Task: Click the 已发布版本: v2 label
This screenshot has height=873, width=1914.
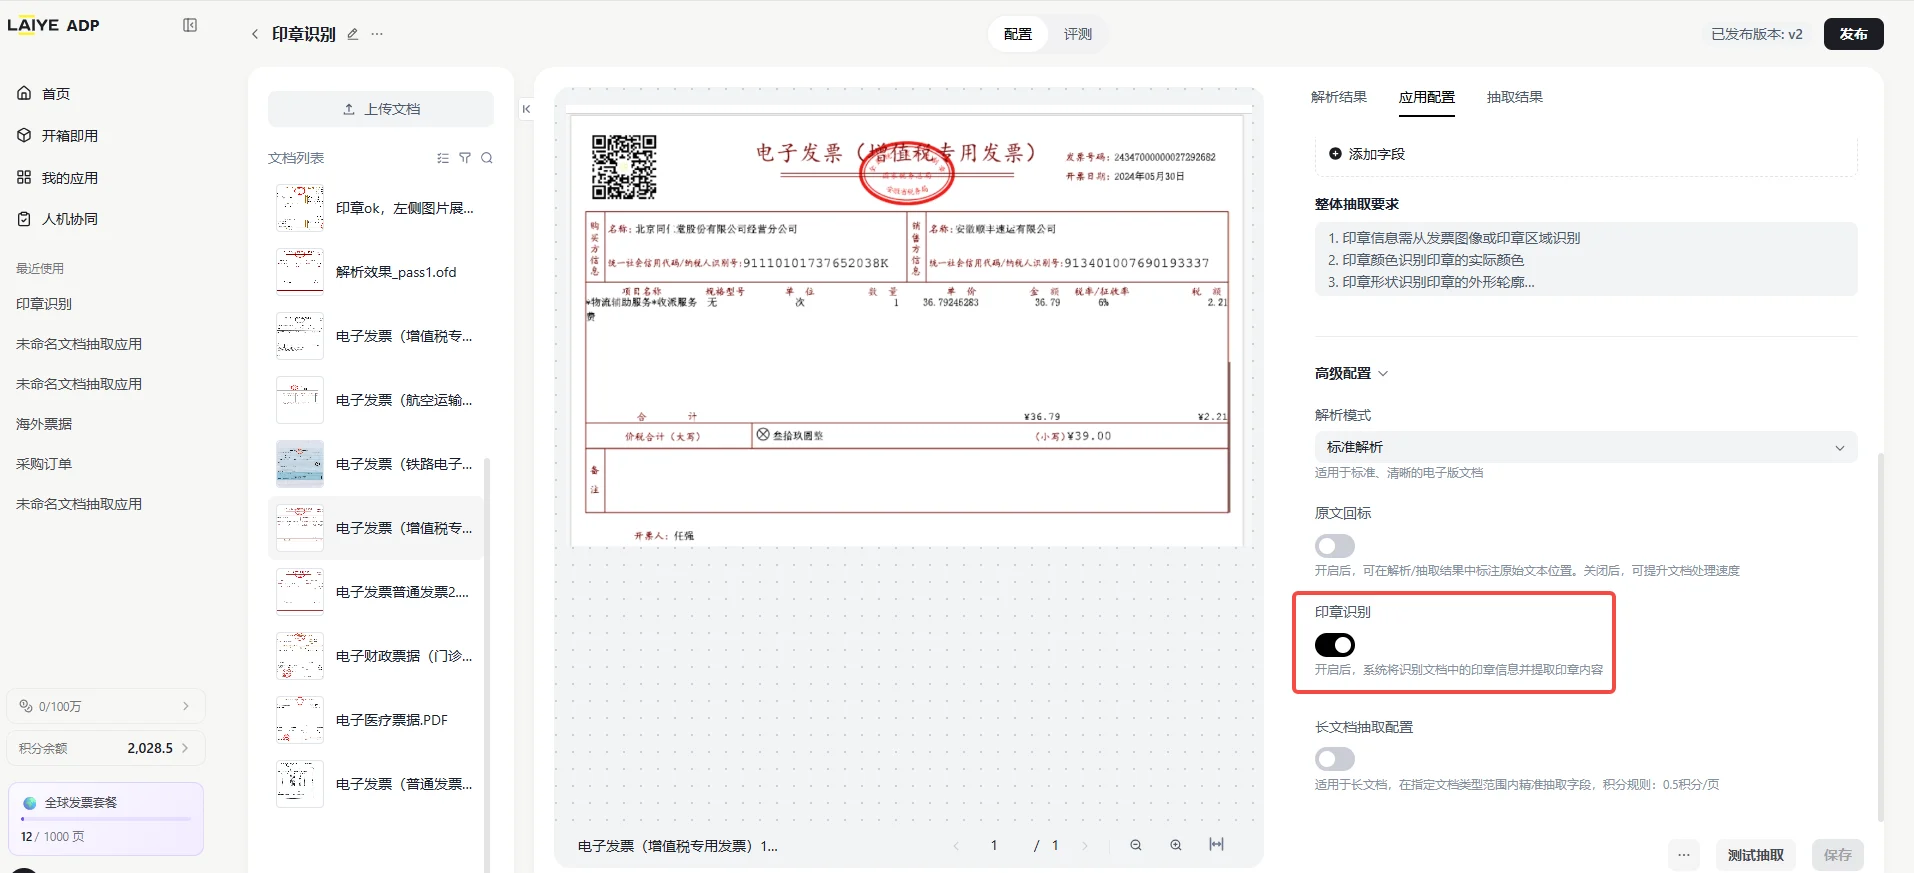Action: 1756,34
